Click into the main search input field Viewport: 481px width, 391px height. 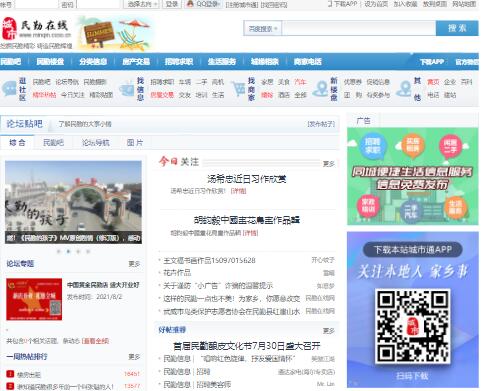pyautogui.click(x=359, y=29)
